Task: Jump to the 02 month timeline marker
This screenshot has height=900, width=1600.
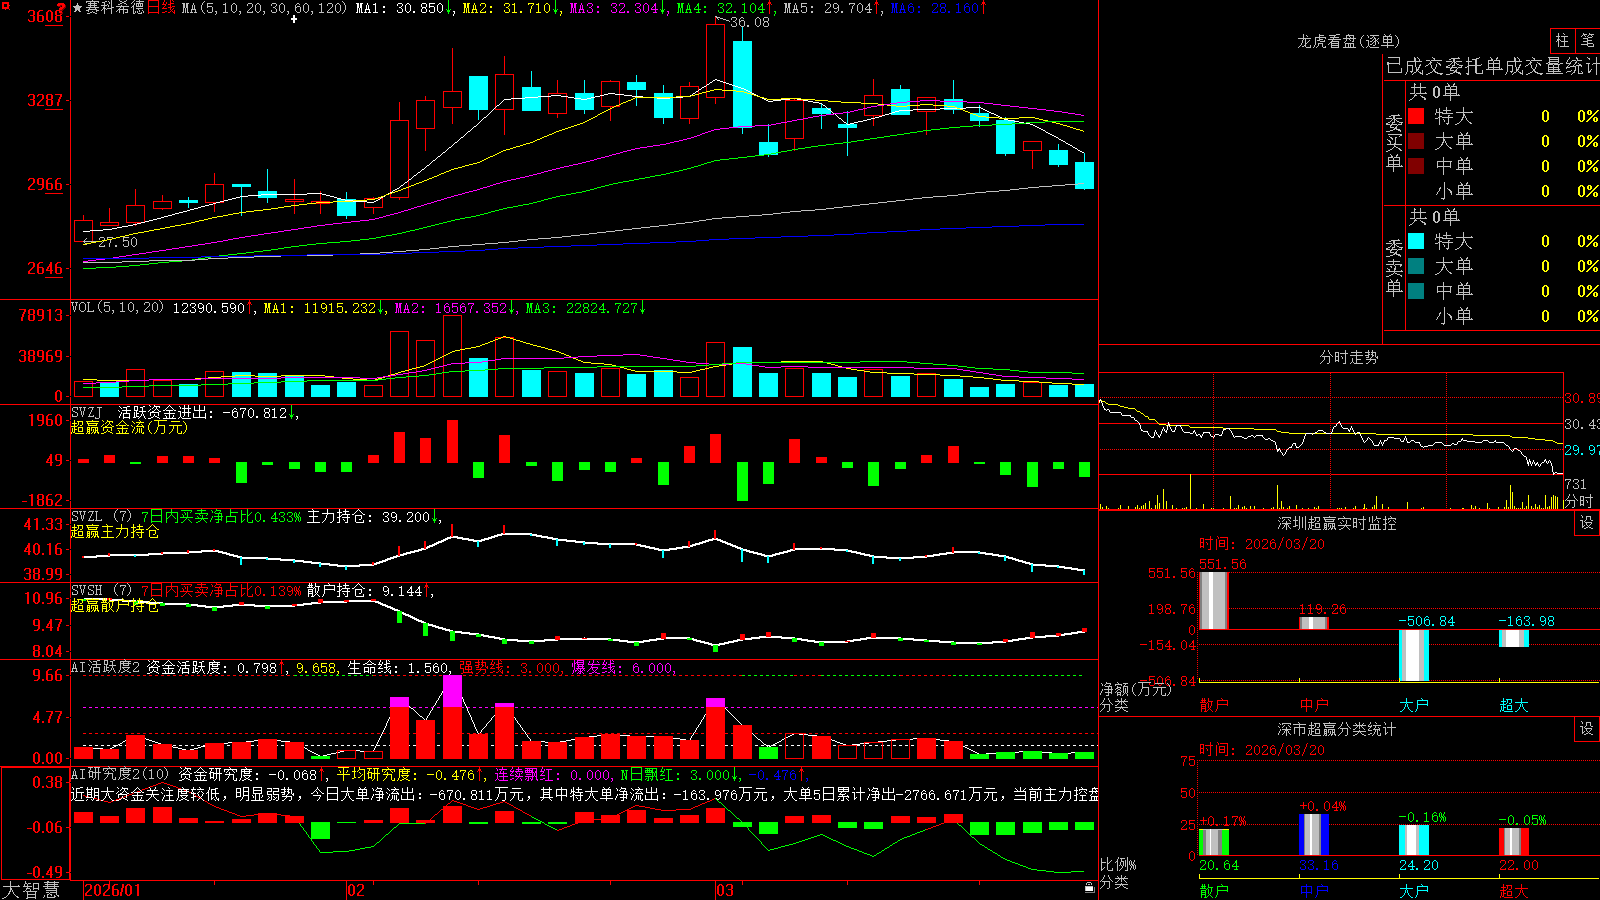Action: point(356,890)
